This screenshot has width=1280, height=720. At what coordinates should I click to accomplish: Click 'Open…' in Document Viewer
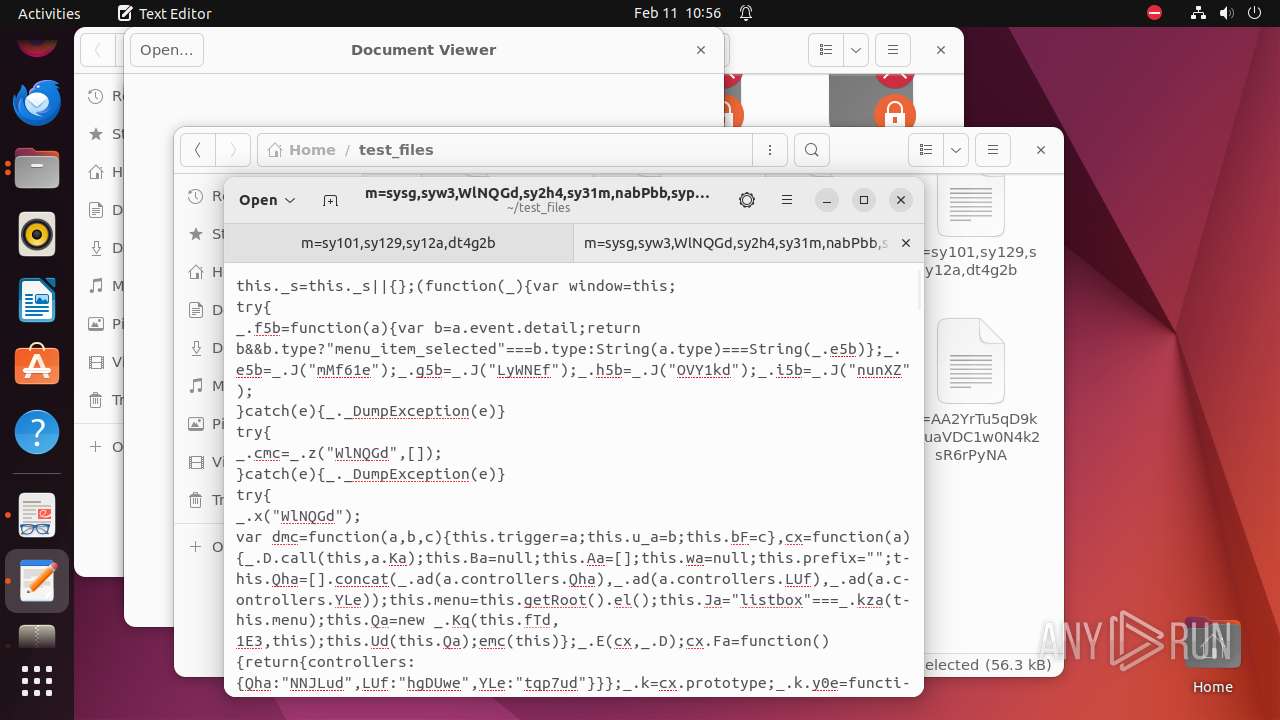pyautogui.click(x=167, y=50)
